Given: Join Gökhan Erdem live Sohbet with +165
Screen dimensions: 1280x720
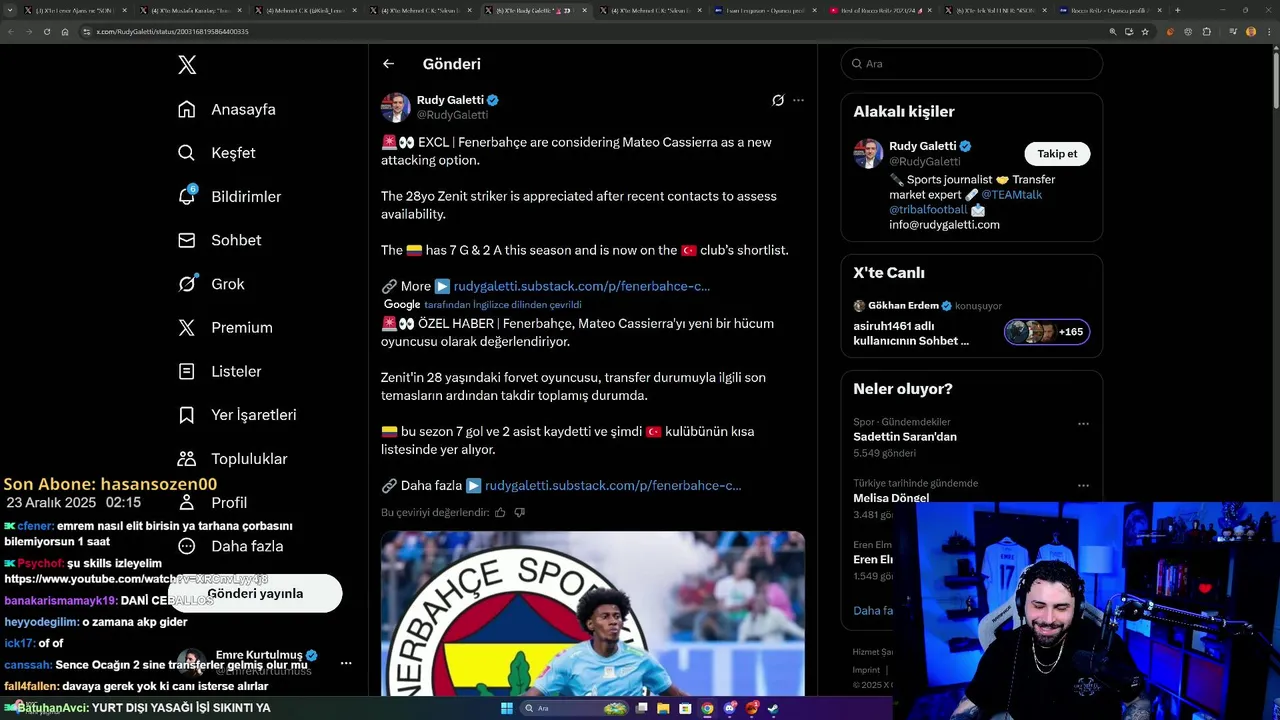Looking at the screenshot, I should [x=1047, y=332].
